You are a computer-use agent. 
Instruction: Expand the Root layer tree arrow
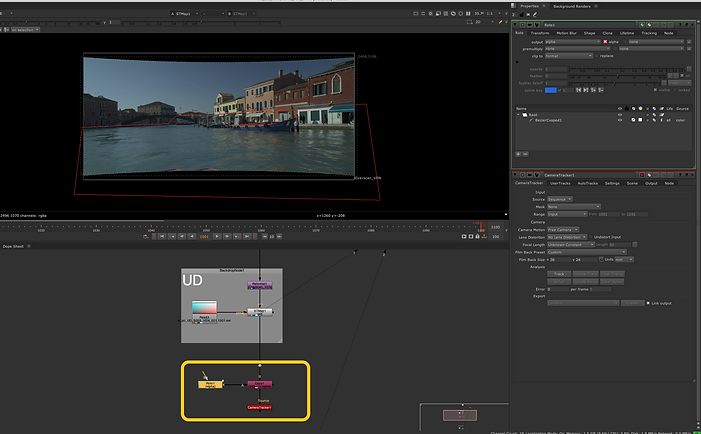[519, 115]
